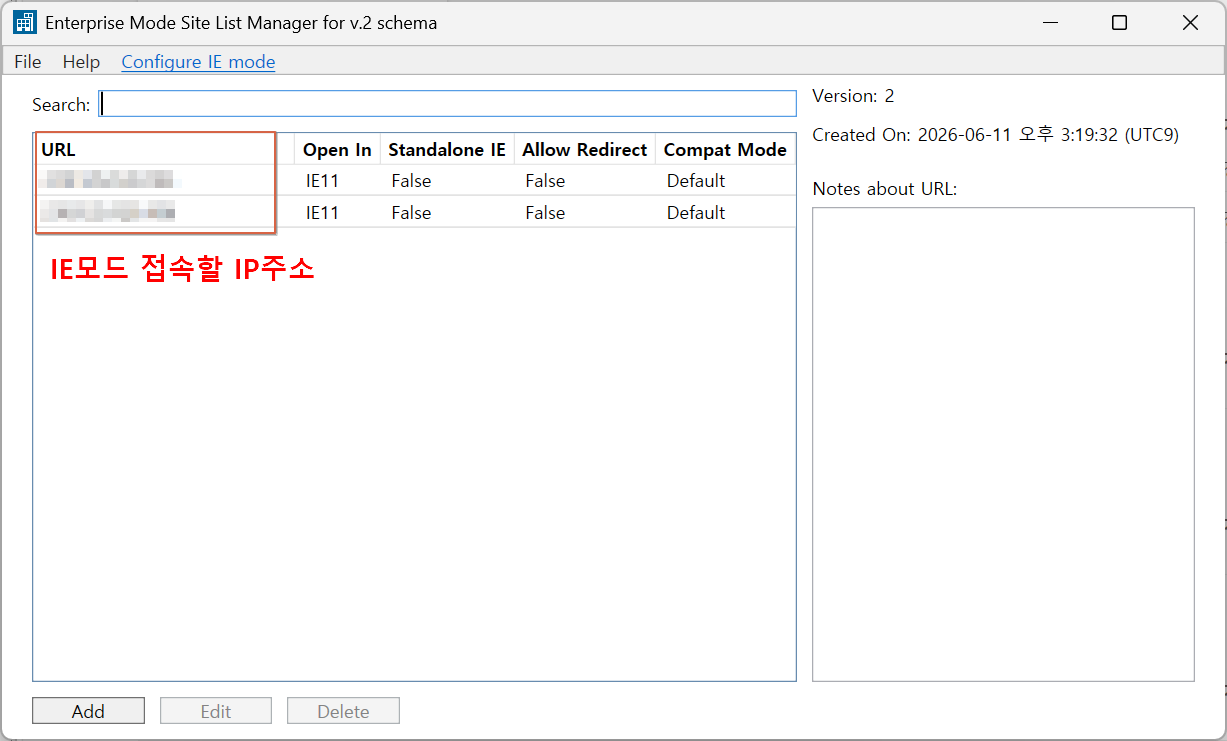Sort by the URL column header
1227x741 pixels.
click(x=164, y=150)
